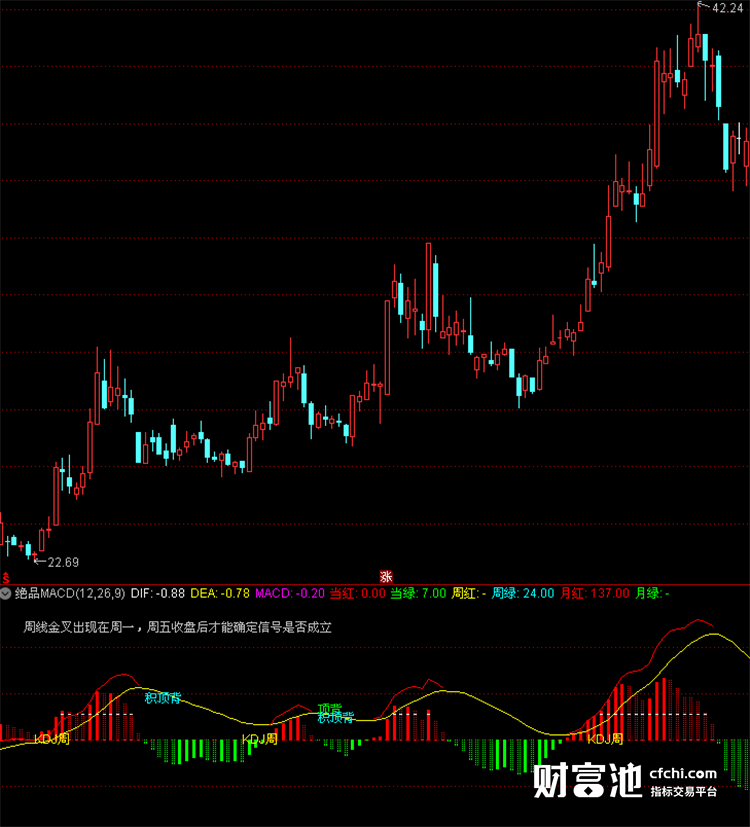Click the green 顶背 signal marker
This screenshot has height=827, width=750.
[330, 708]
